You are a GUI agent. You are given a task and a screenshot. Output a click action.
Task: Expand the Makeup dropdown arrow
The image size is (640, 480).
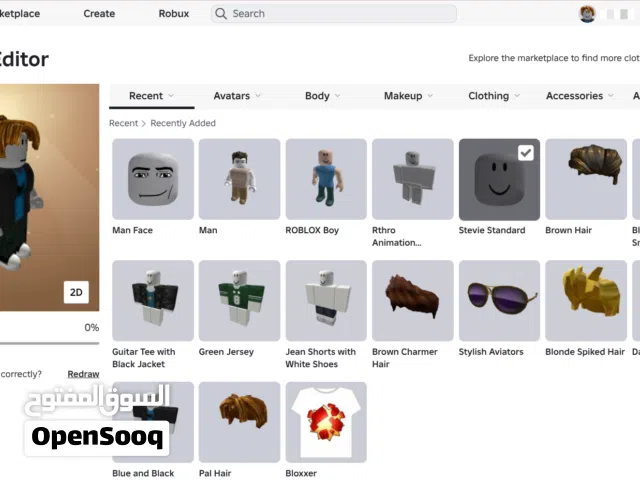pyautogui.click(x=430, y=96)
